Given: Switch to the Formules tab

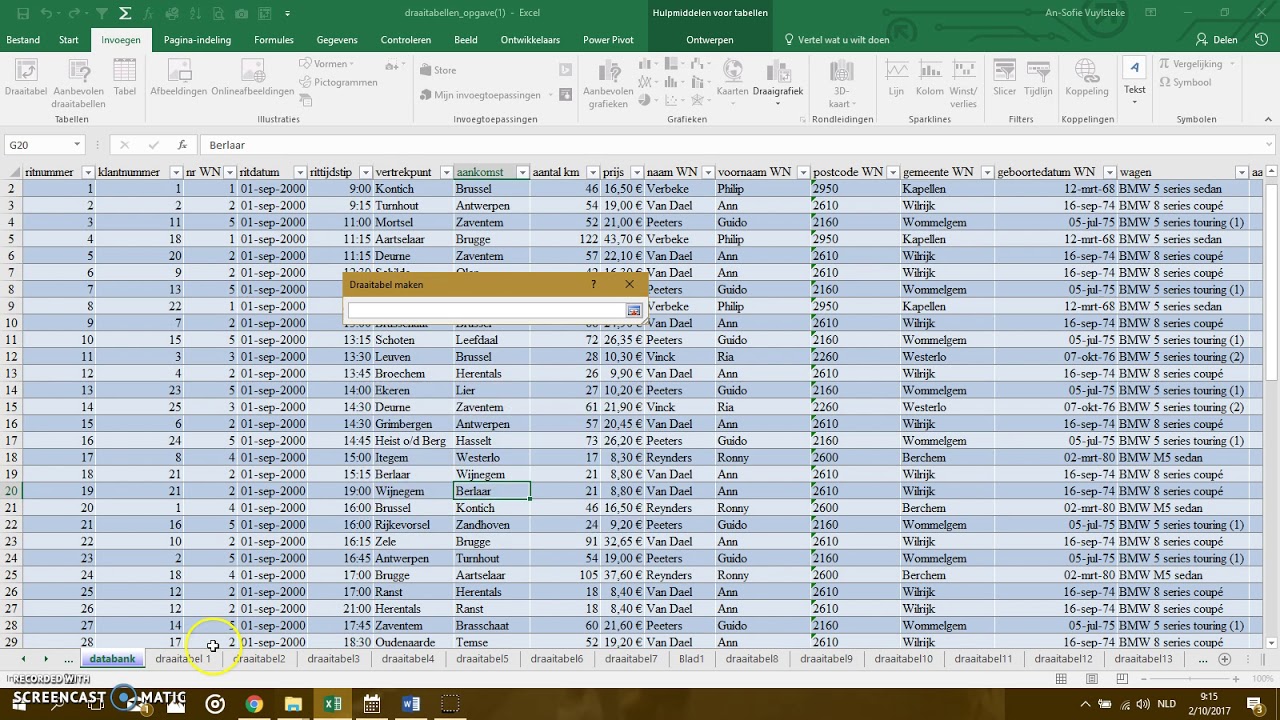Looking at the screenshot, I should coord(274,40).
